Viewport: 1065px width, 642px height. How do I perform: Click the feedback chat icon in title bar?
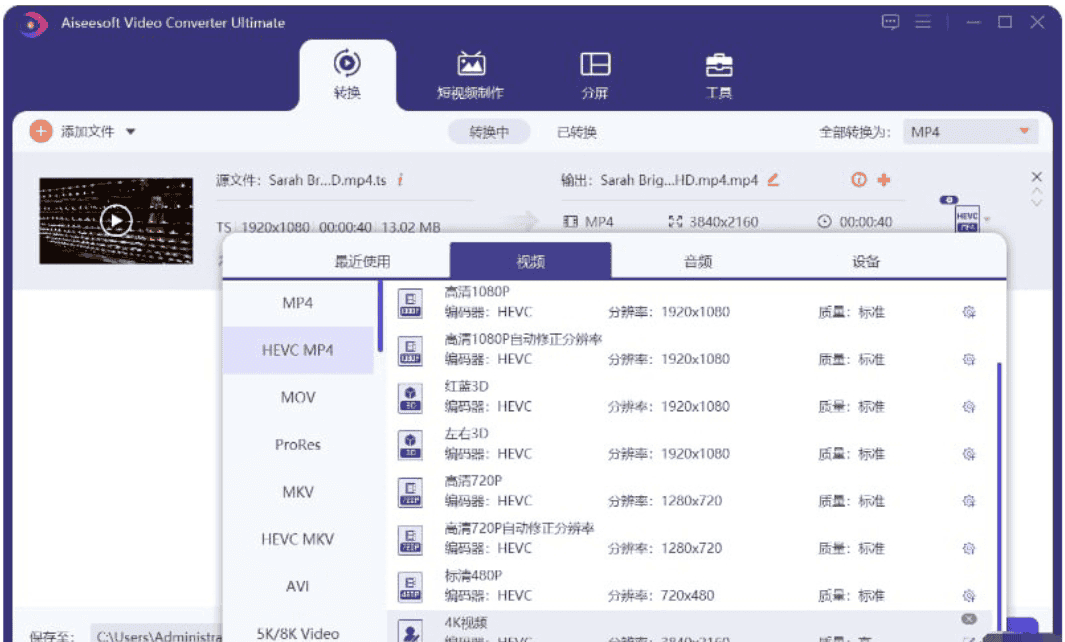[889, 22]
